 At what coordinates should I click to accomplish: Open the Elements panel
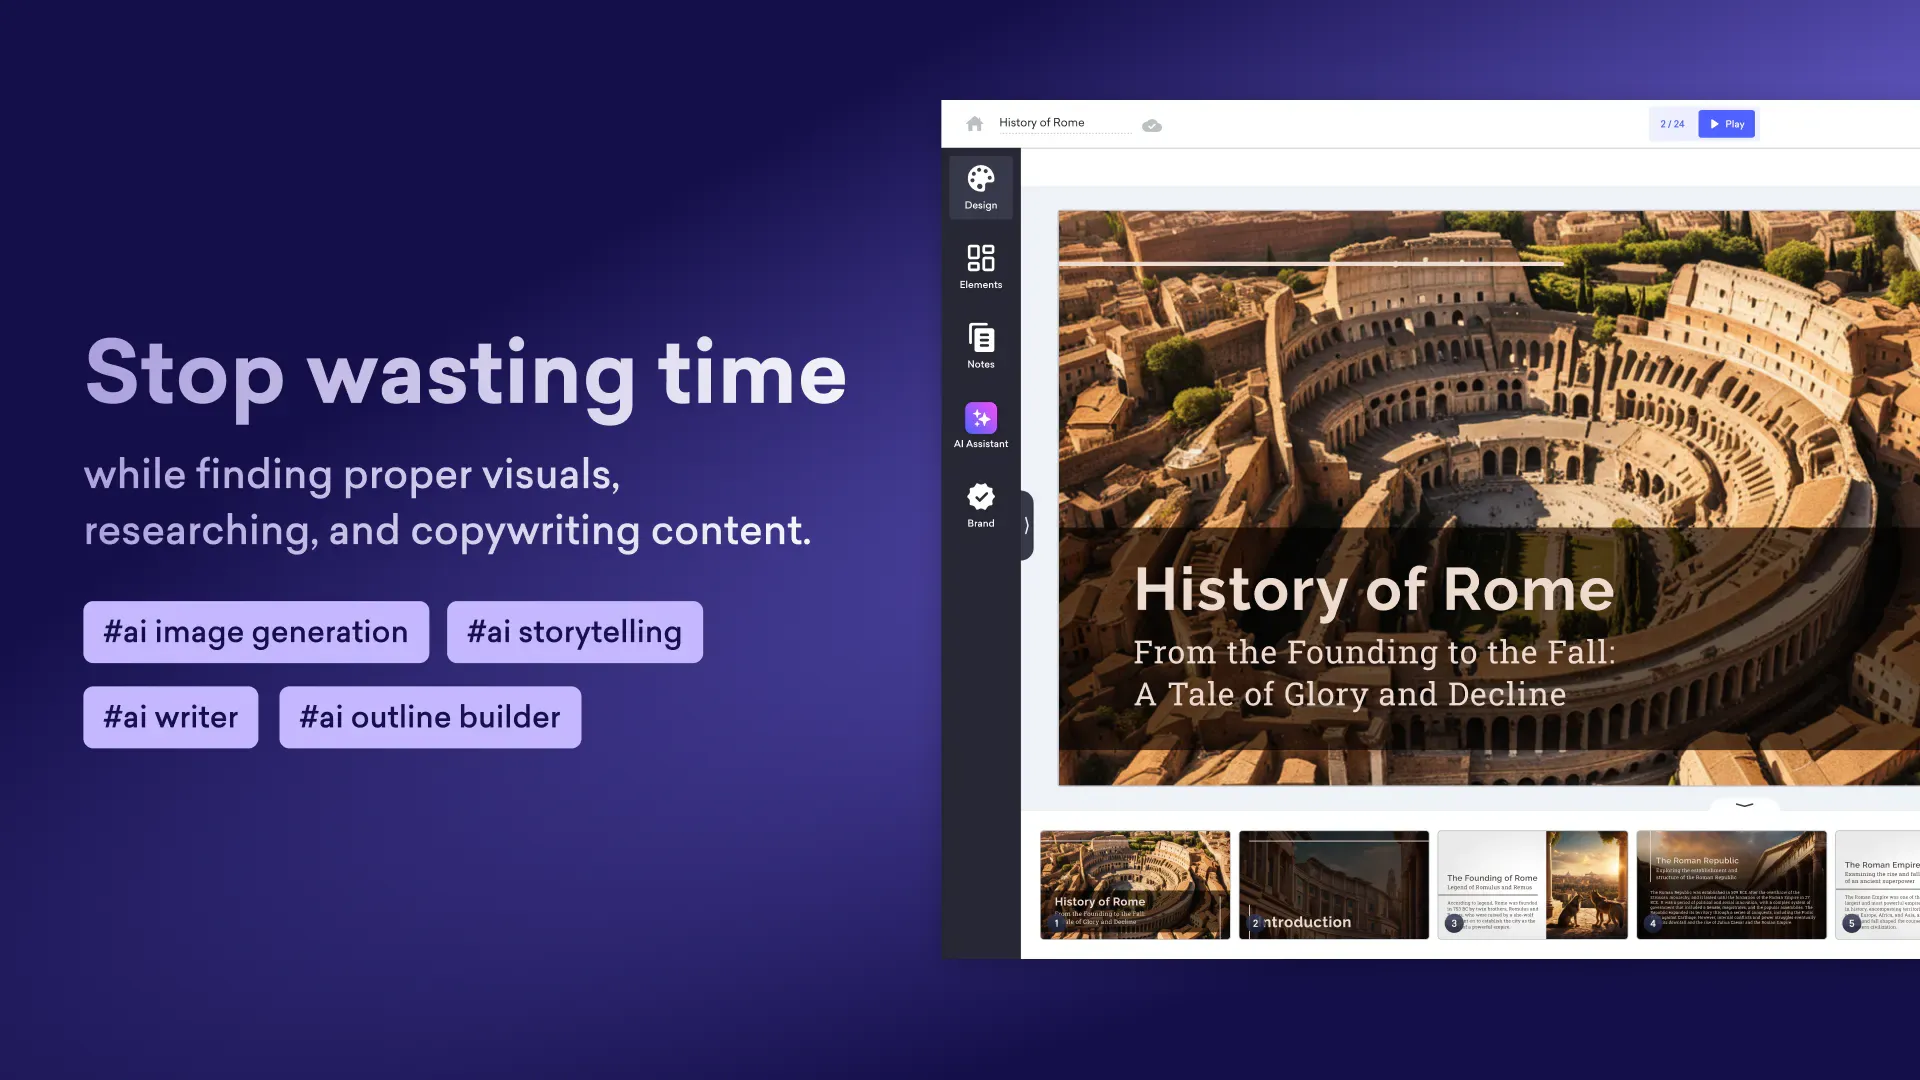[980, 266]
